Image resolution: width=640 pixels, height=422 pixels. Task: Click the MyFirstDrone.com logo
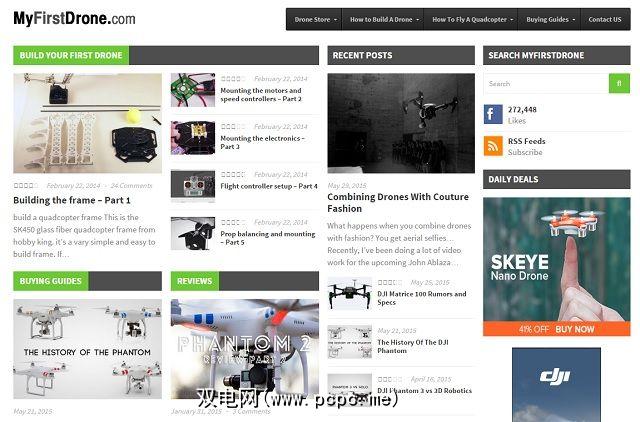[x=74, y=19]
